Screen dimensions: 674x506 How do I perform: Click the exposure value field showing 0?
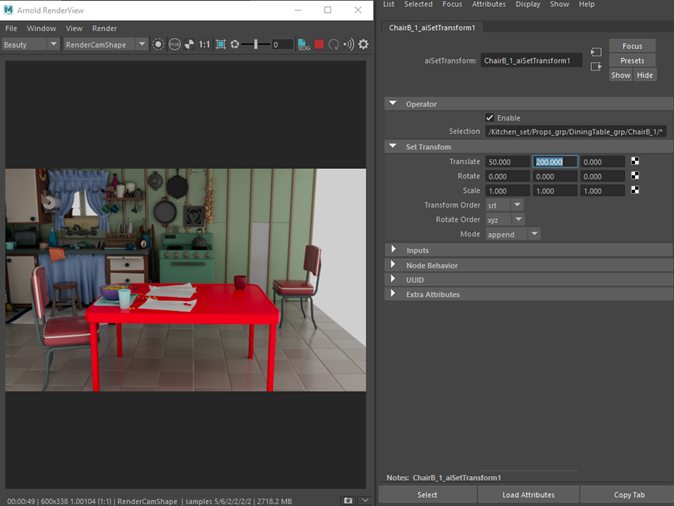click(x=282, y=44)
